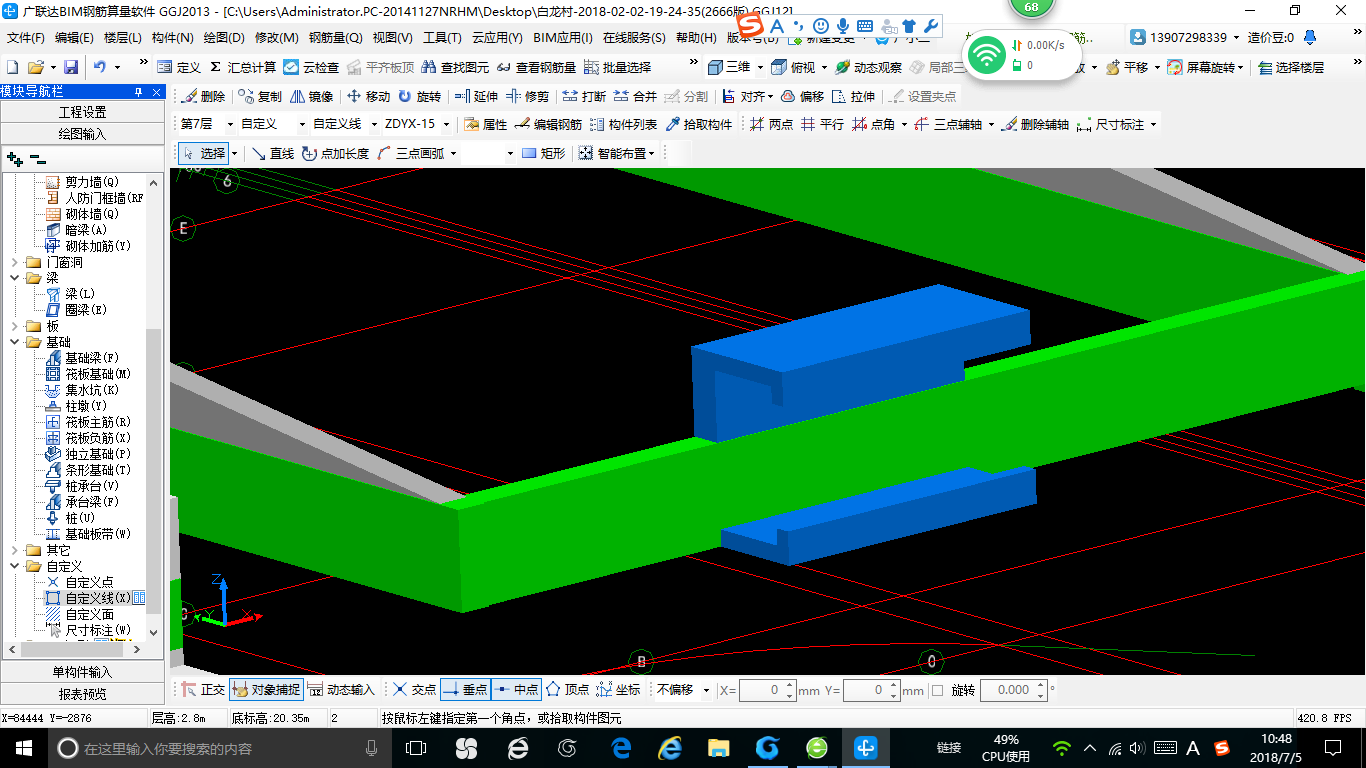
Task: Toggle 中点 midpoint snap
Action: (x=516, y=689)
